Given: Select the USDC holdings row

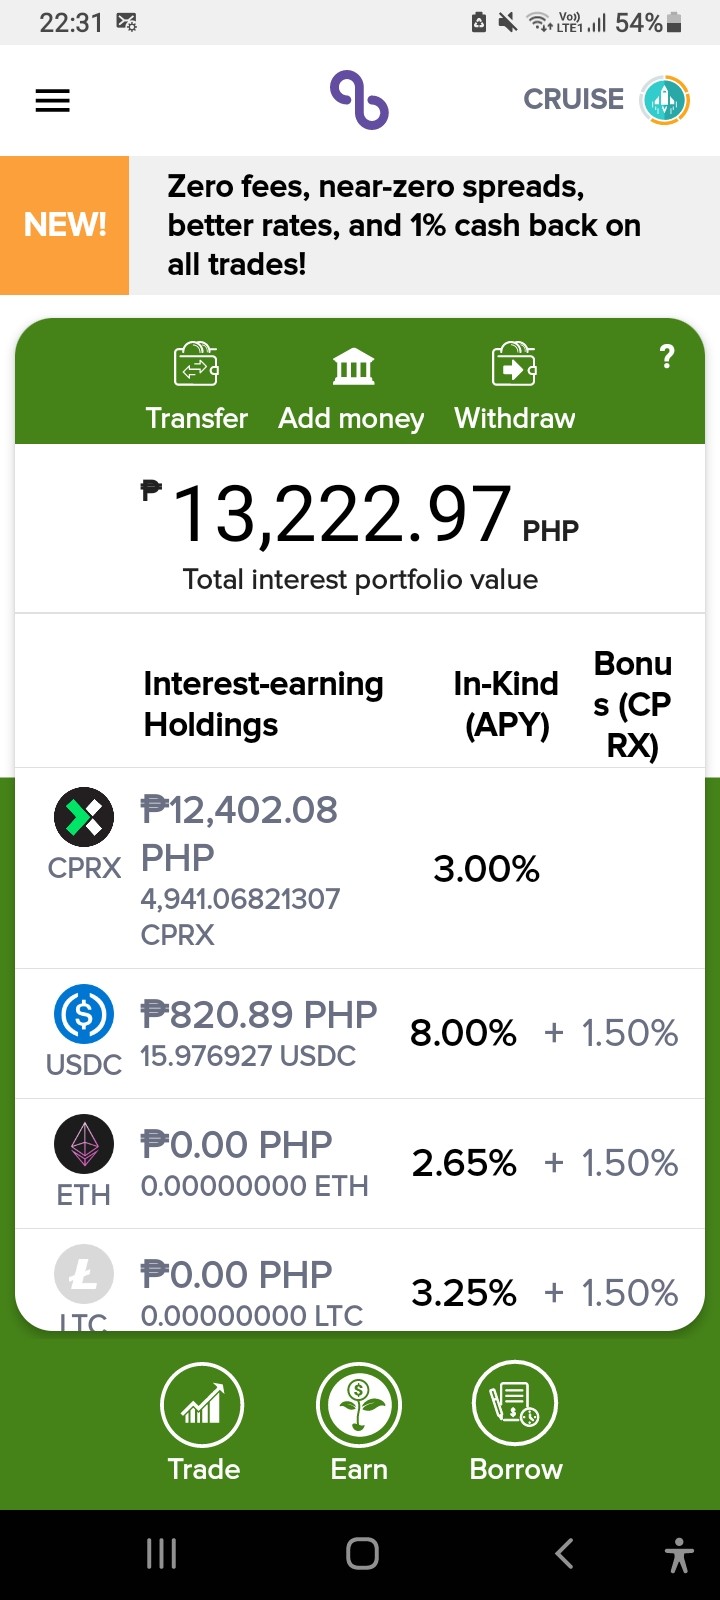Looking at the screenshot, I should (x=360, y=1033).
